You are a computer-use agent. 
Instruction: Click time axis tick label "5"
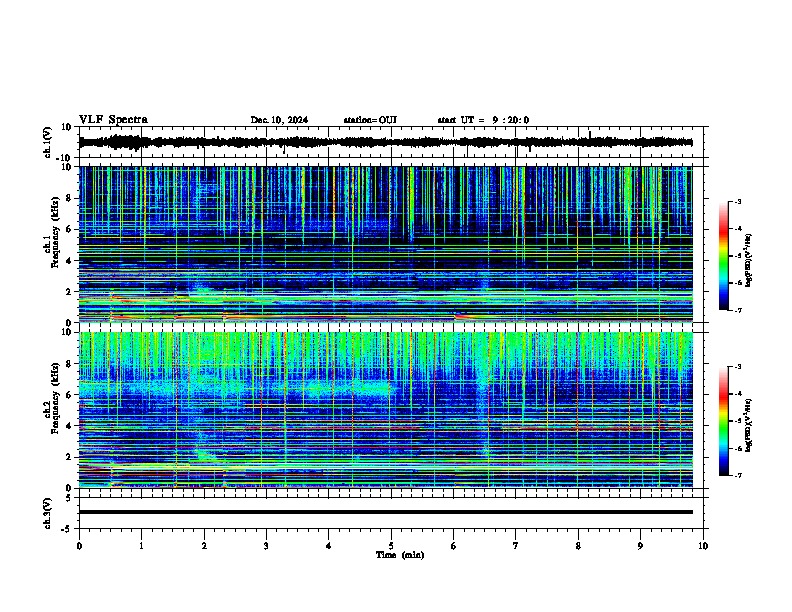[391, 546]
